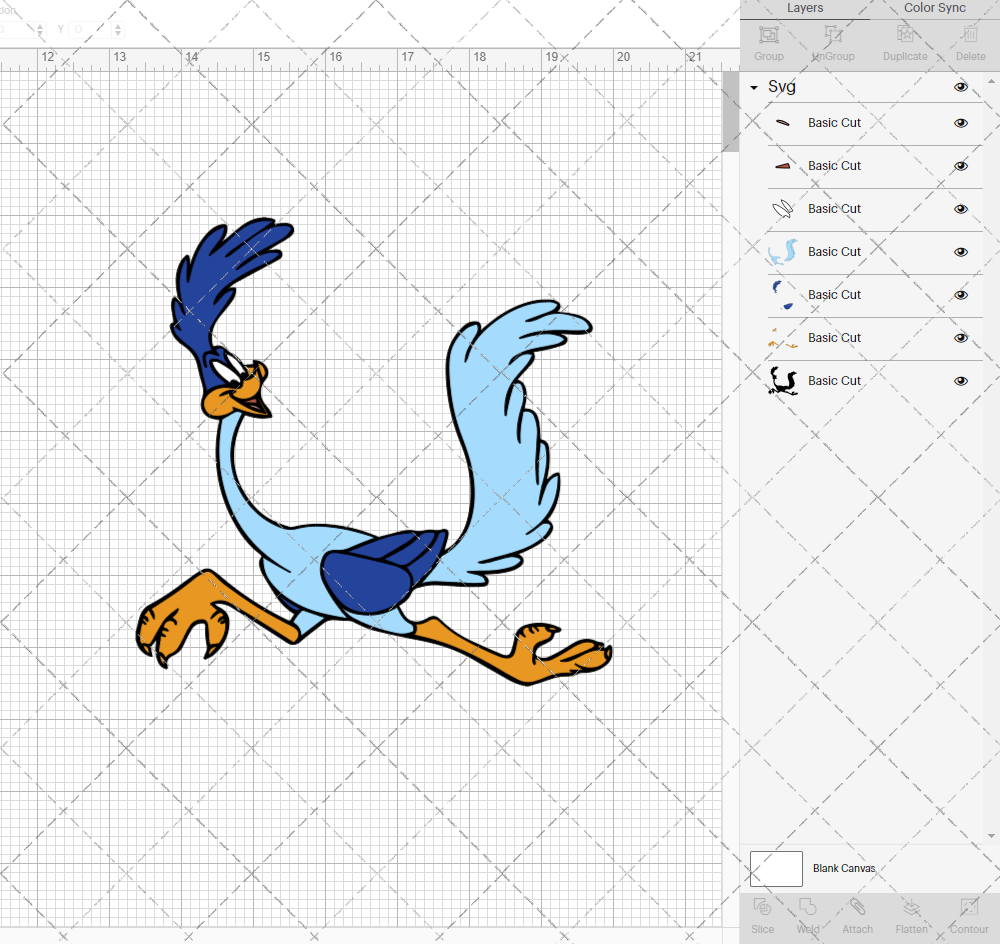Viewport: 1000px width, 944px height.
Task: Toggle visibility of the Svg group
Action: [x=960, y=87]
